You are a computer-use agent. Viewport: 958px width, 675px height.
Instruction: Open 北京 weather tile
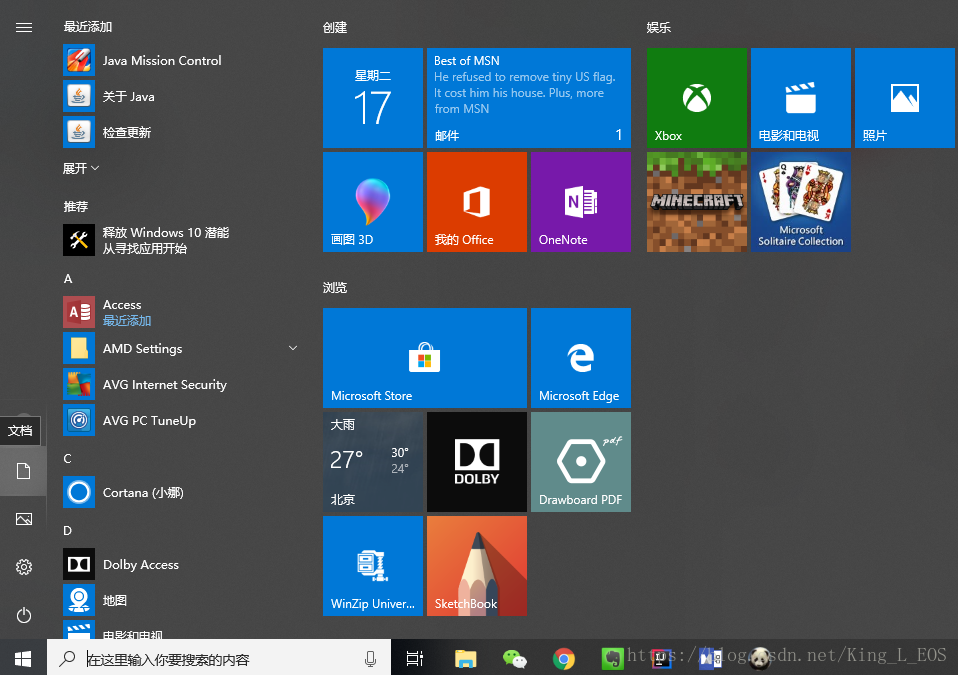point(373,462)
